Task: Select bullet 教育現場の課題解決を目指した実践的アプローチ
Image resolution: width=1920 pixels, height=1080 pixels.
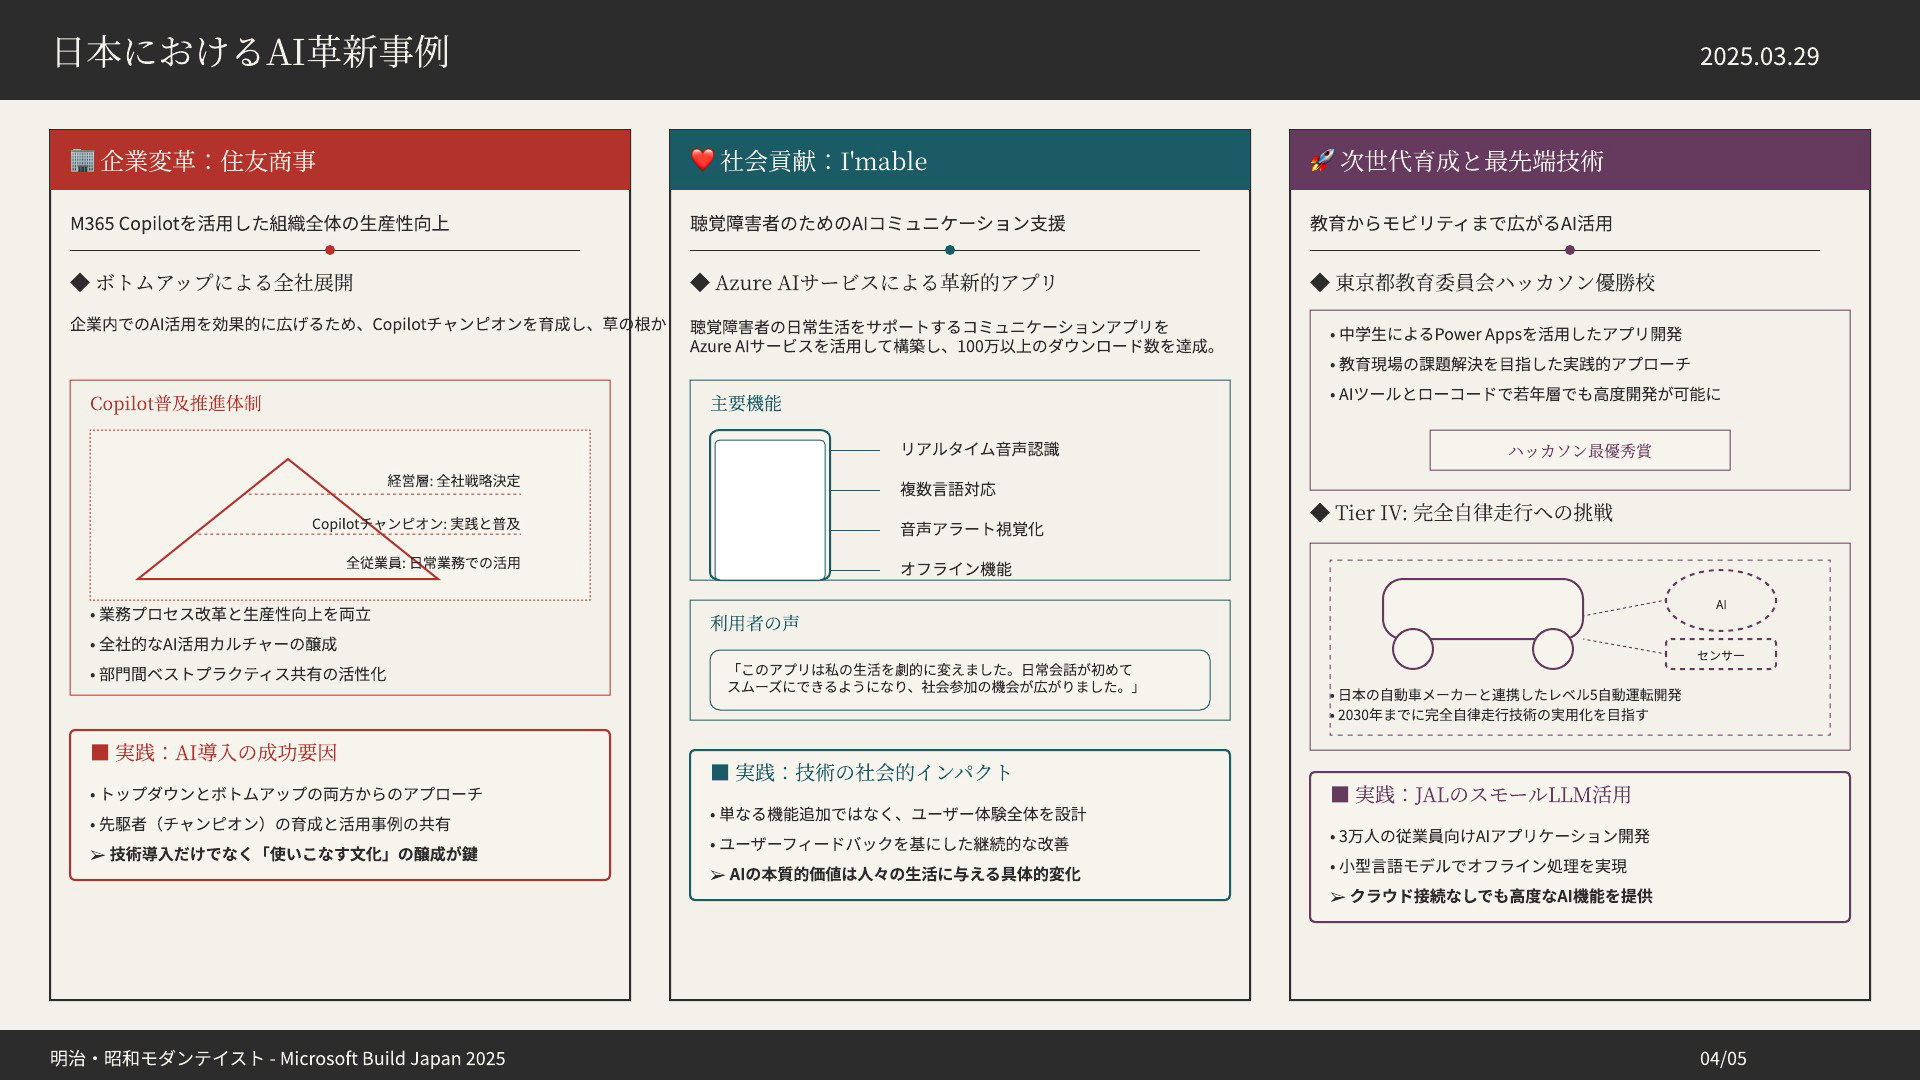Action: [1510, 364]
